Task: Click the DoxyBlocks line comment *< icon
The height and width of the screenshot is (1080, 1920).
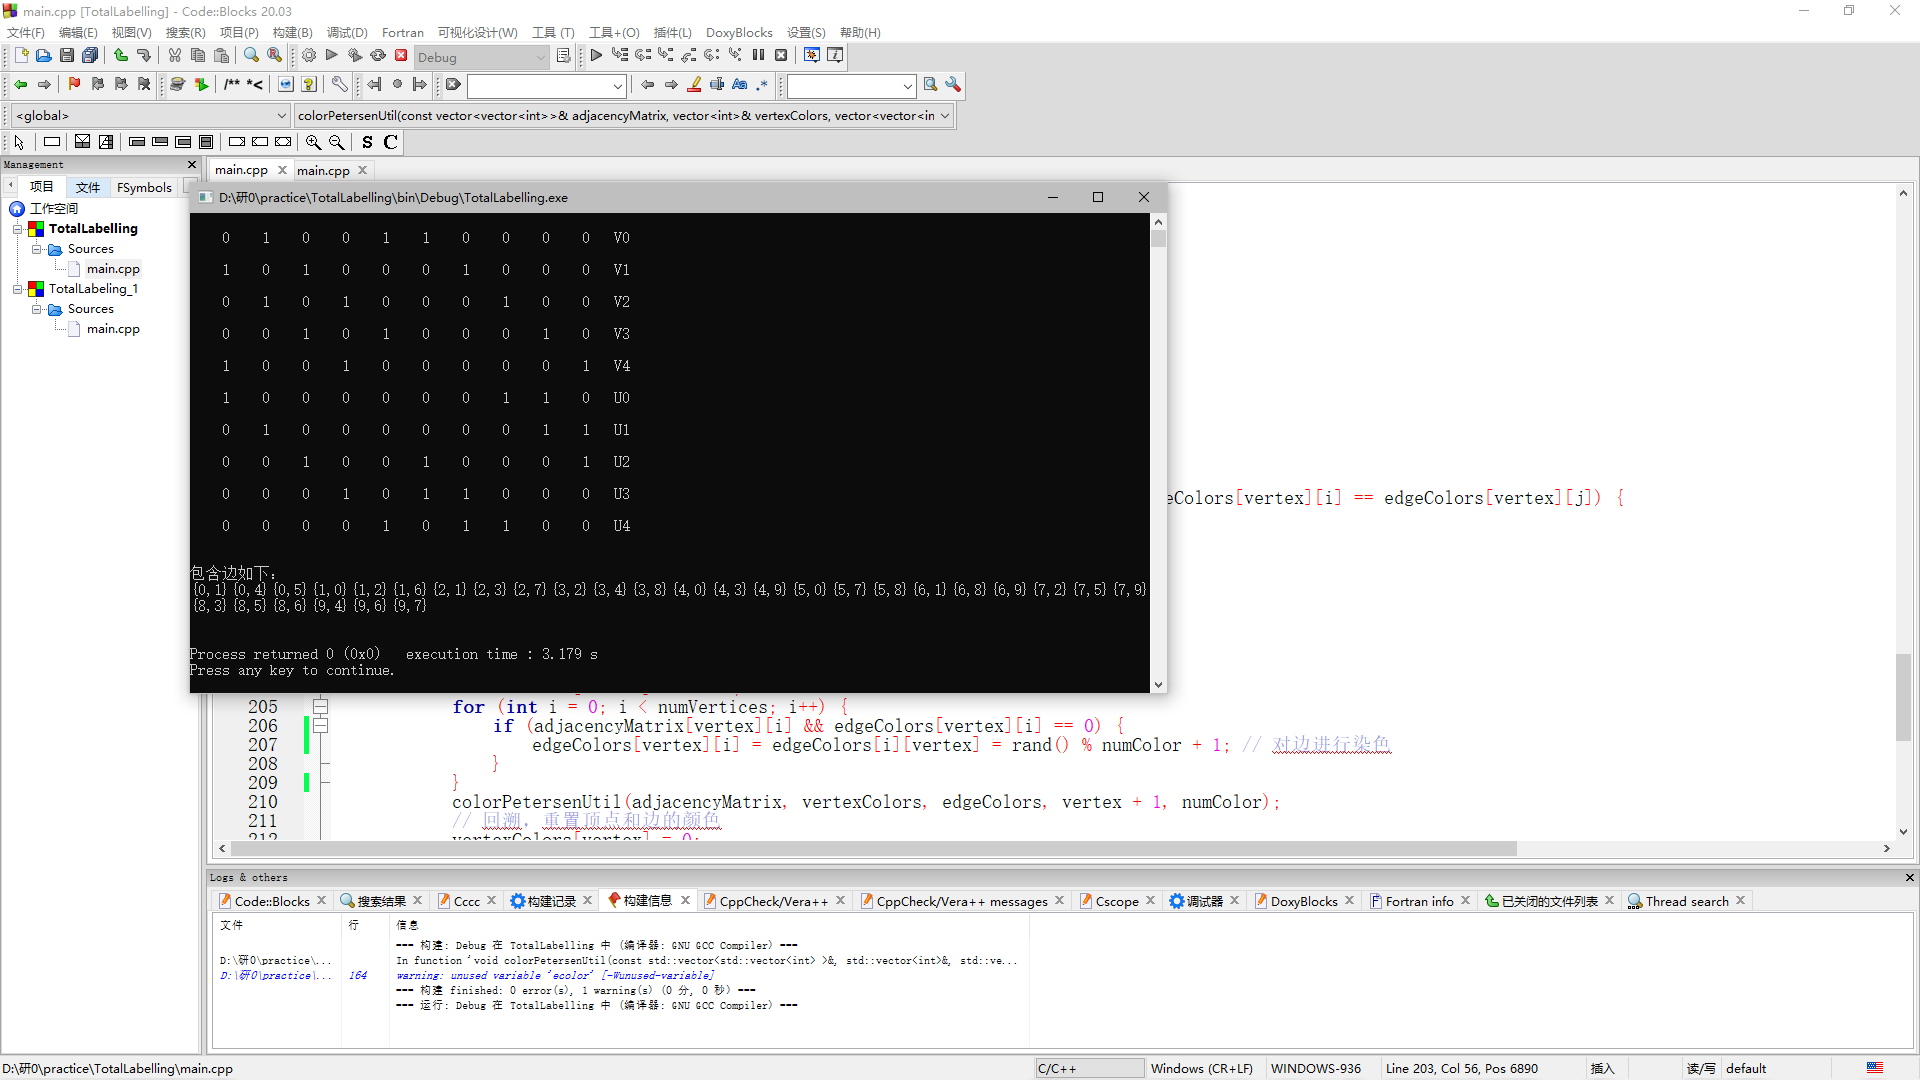Action: tap(255, 85)
